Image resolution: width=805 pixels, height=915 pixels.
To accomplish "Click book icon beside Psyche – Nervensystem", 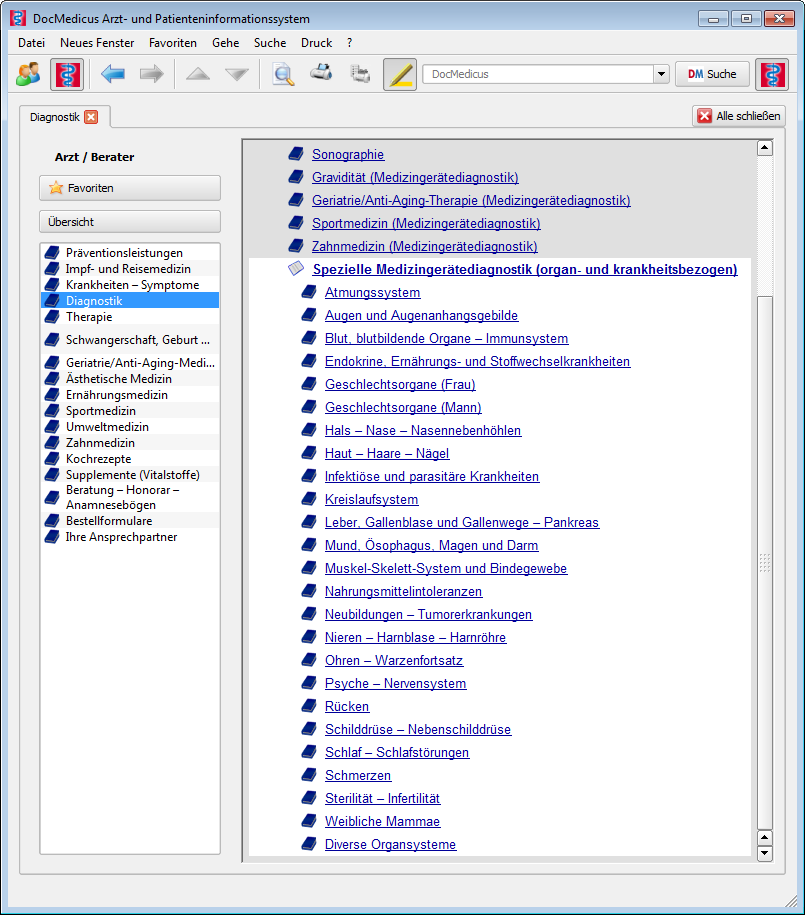I will (x=309, y=683).
